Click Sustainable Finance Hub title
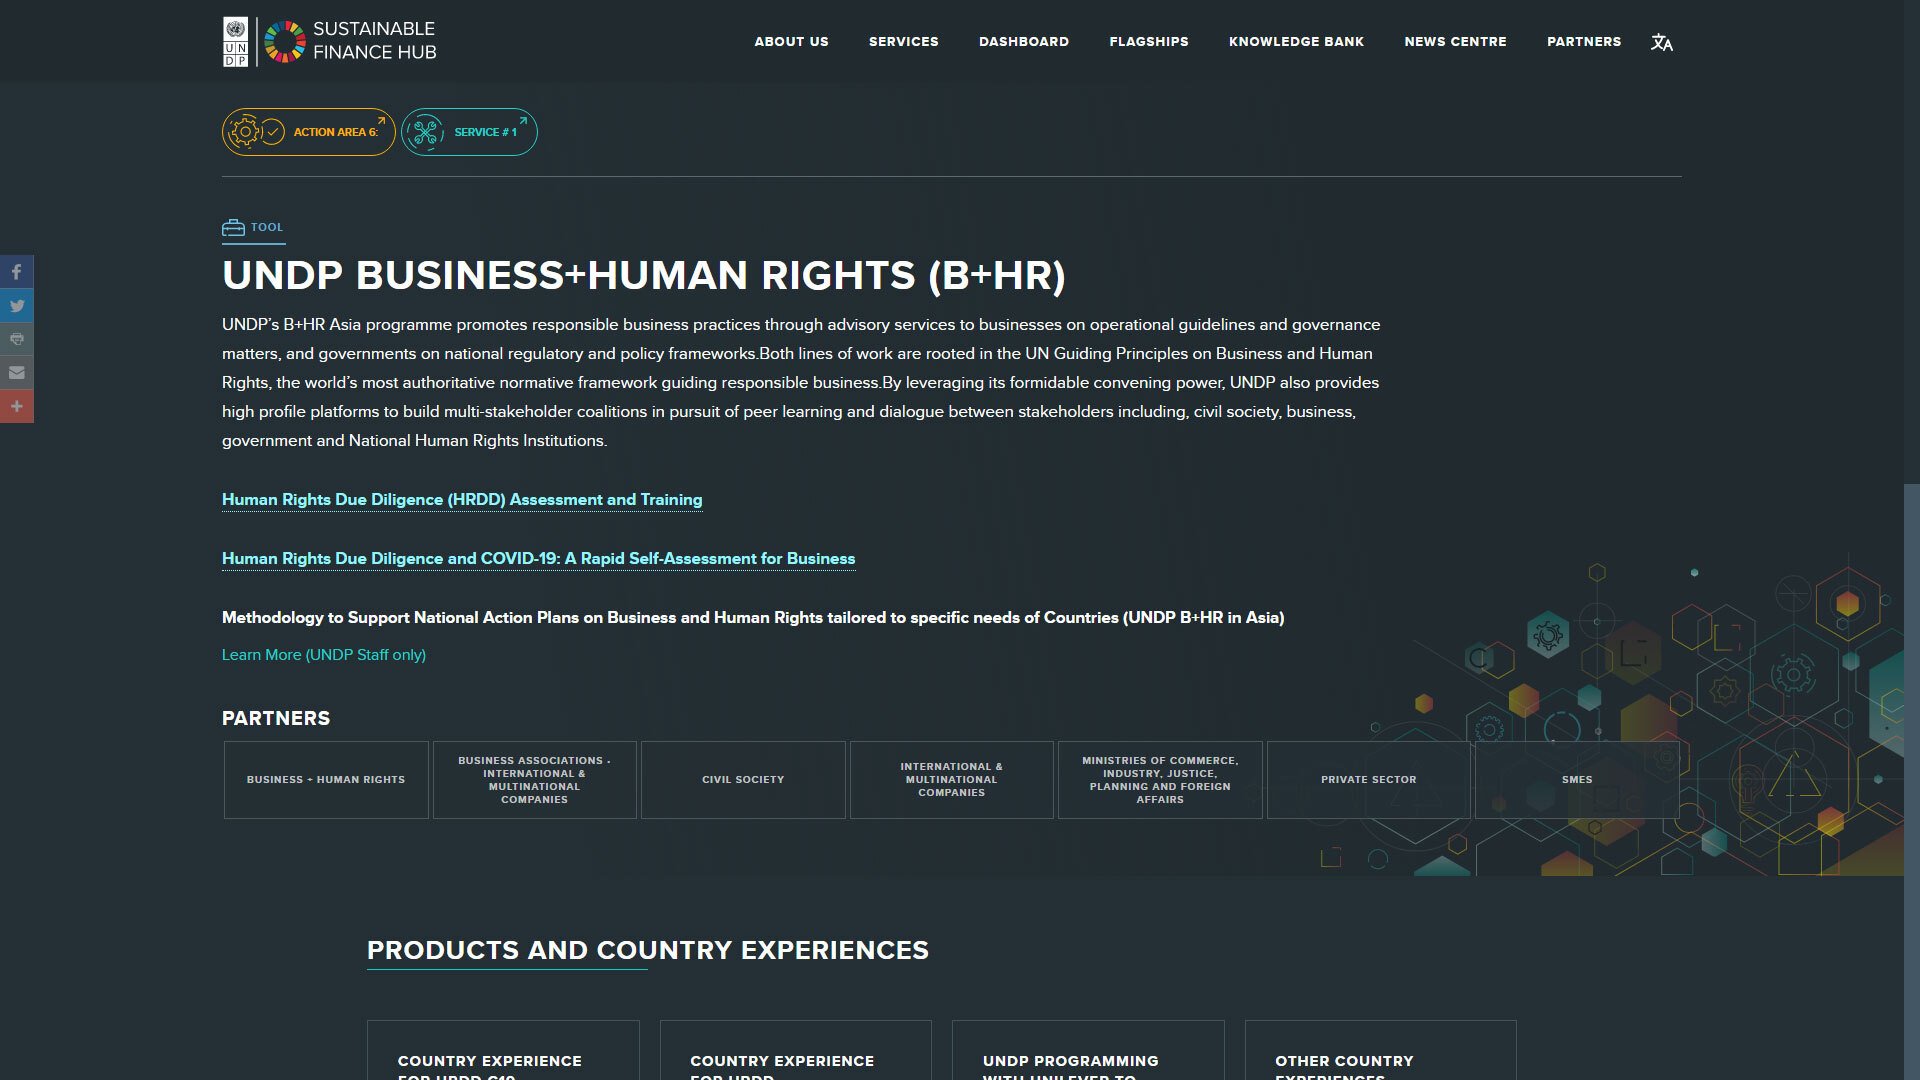This screenshot has width=1920, height=1080. [x=375, y=41]
